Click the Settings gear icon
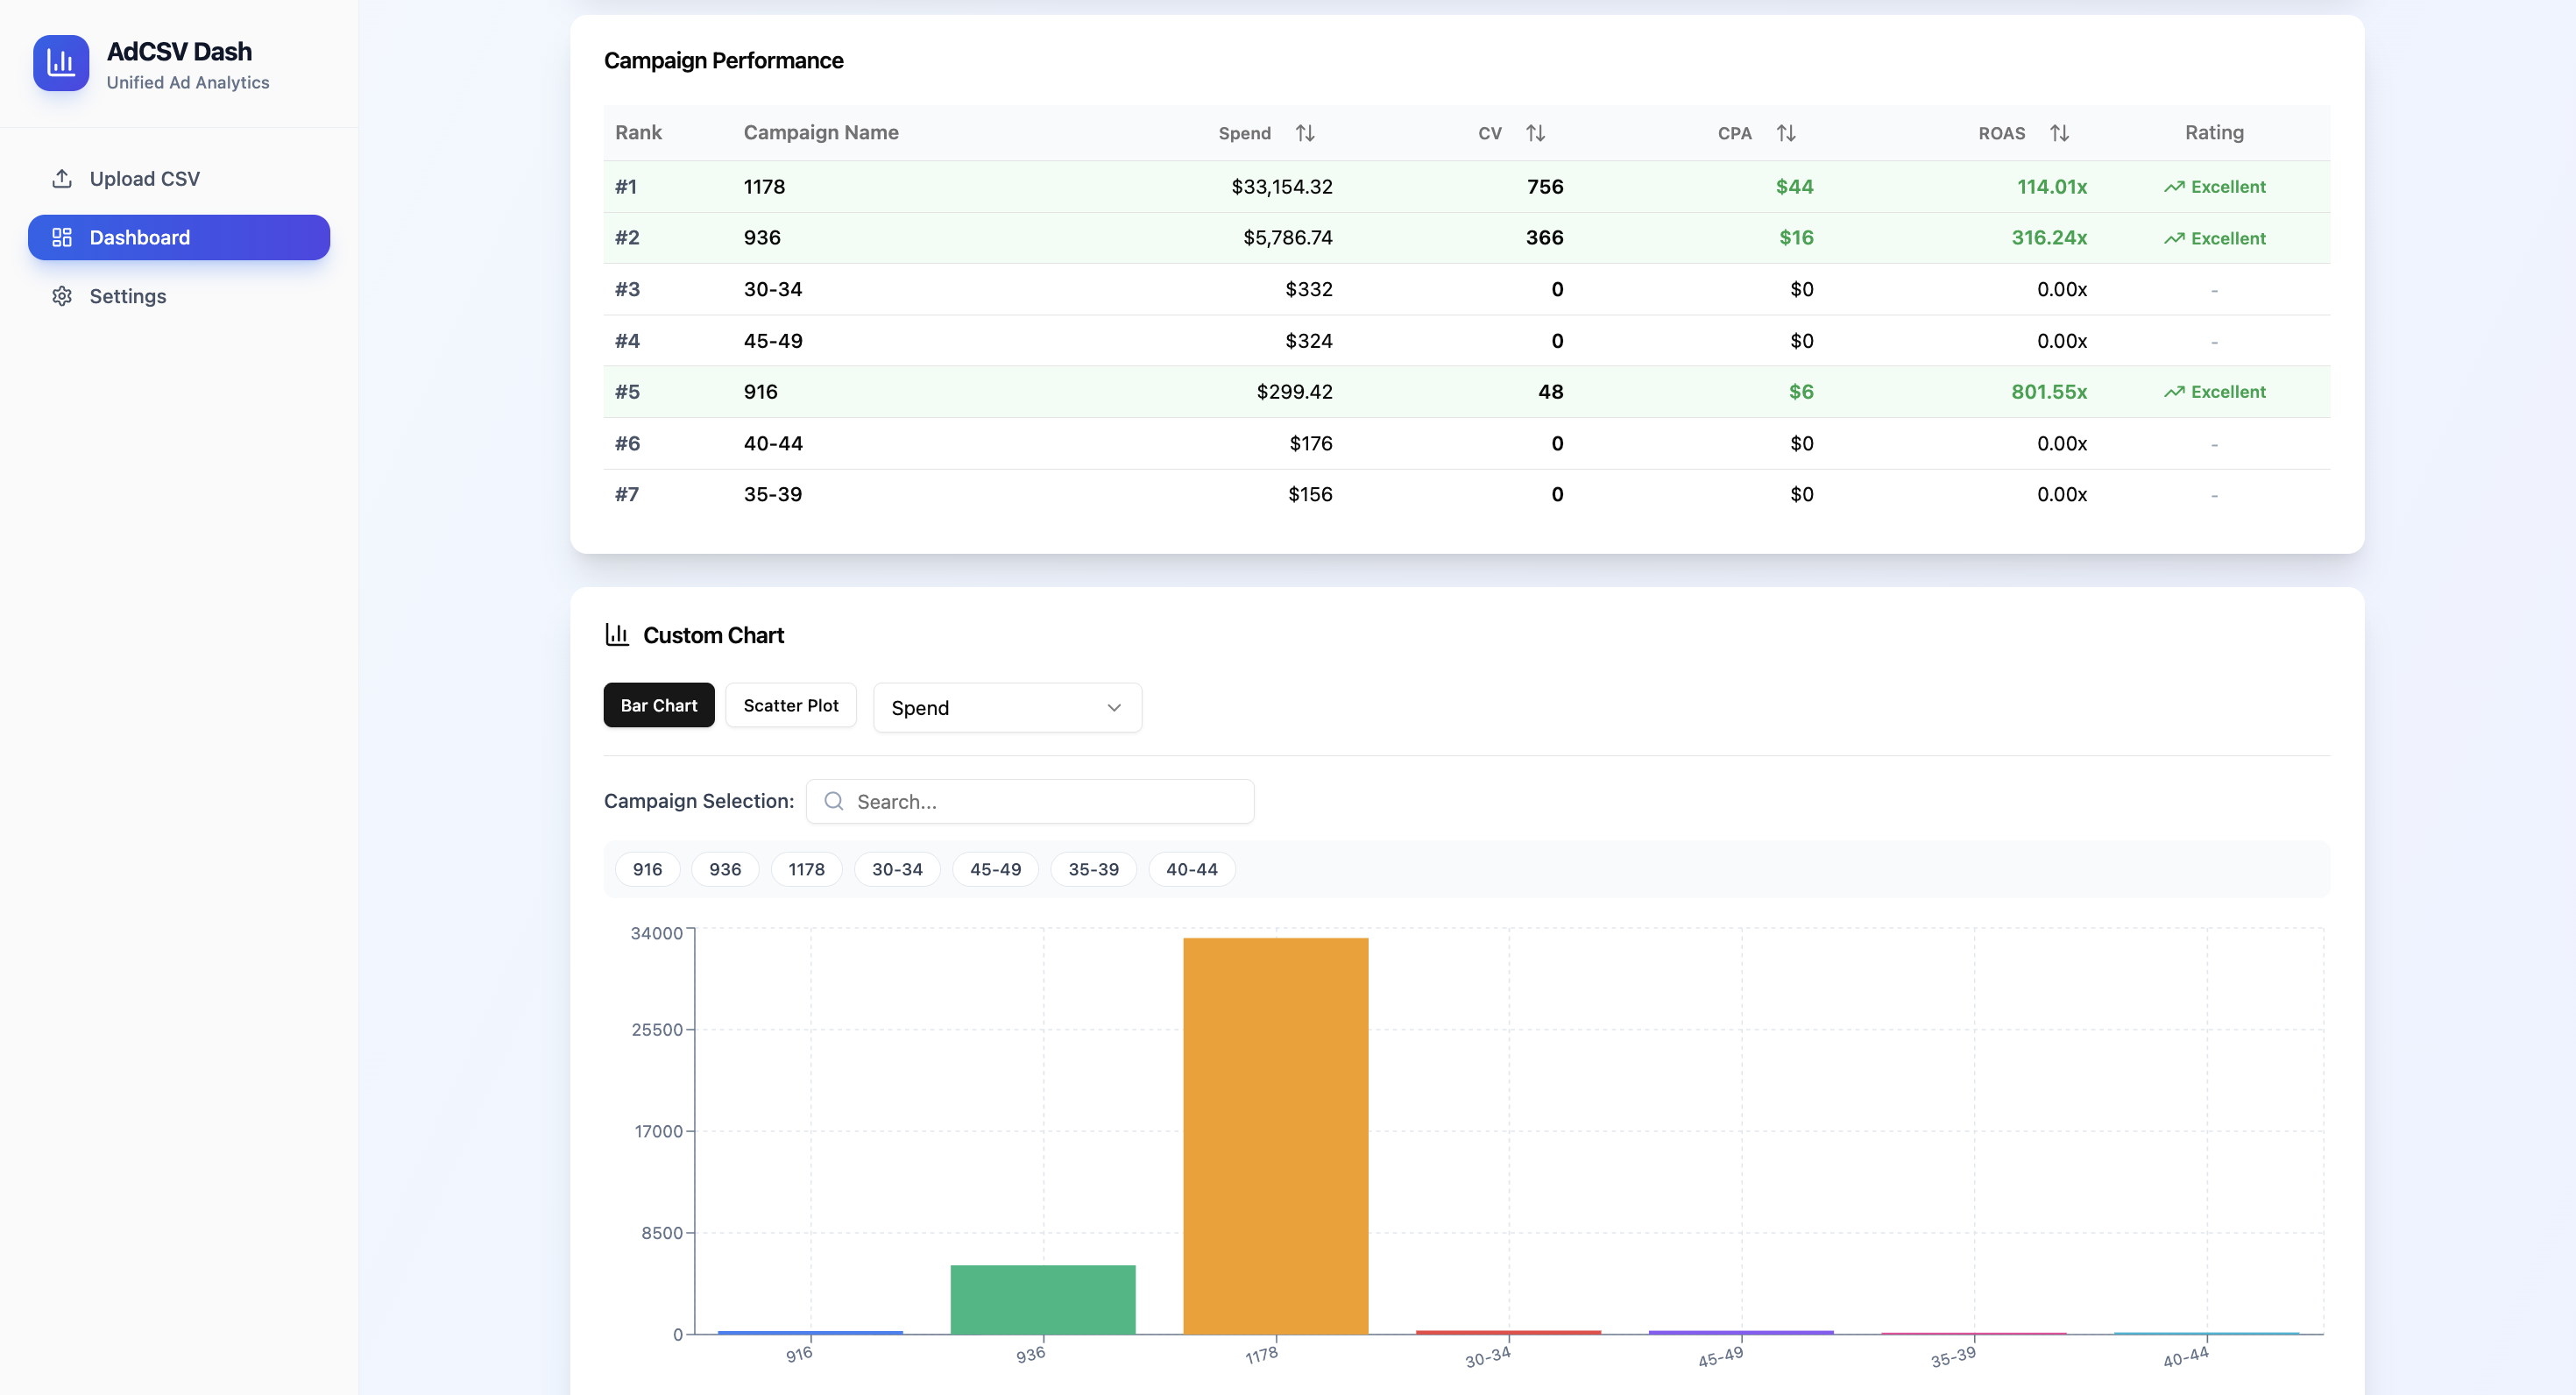 (x=62, y=296)
